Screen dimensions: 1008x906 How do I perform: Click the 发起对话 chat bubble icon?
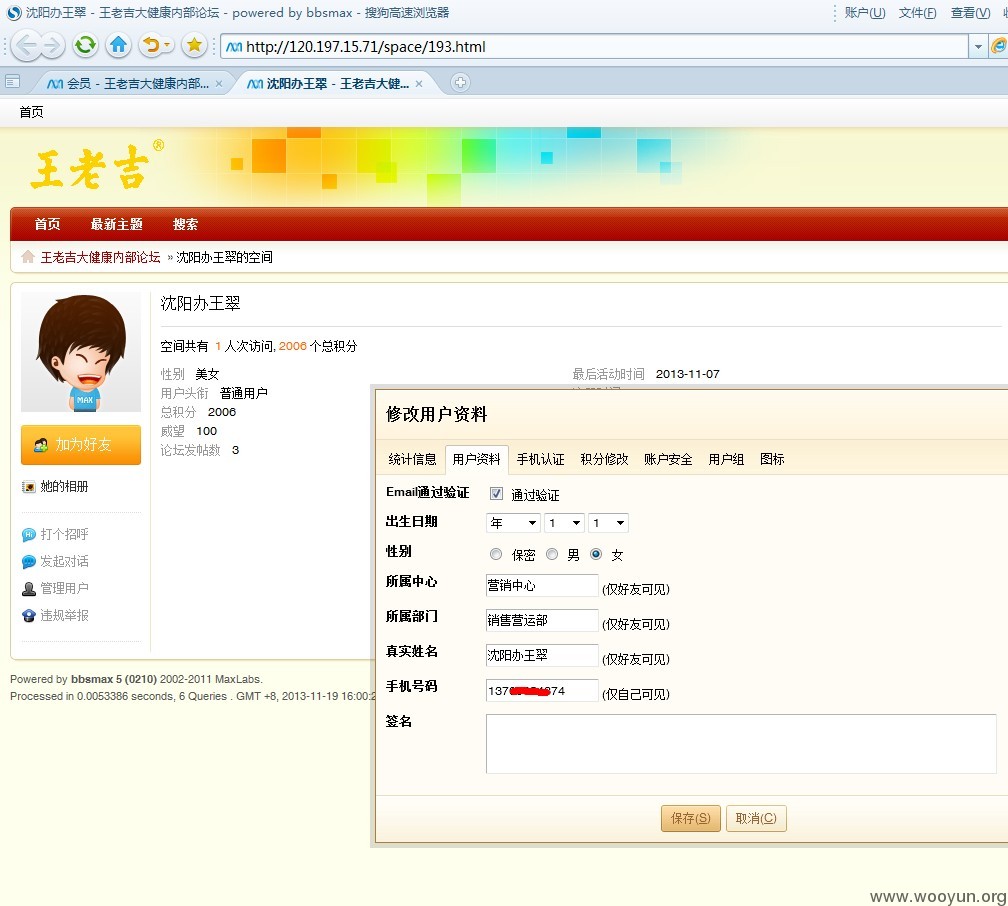pos(28,562)
